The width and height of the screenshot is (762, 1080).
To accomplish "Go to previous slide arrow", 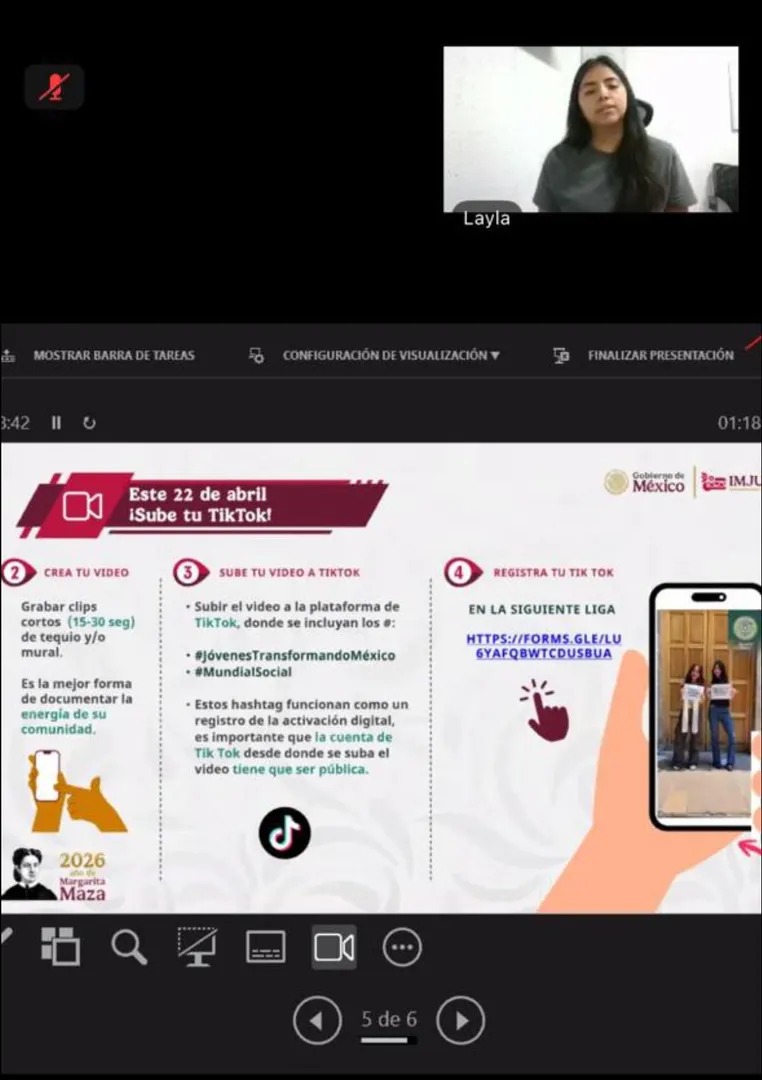I will pos(317,1020).
